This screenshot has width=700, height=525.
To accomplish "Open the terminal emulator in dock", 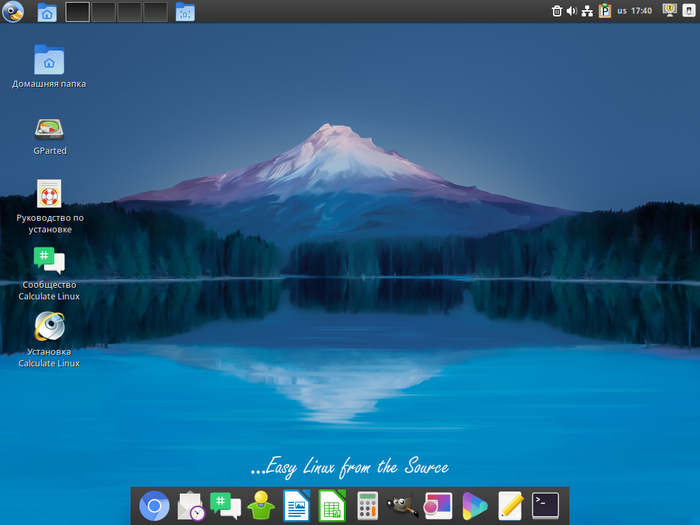I will click(x=545, y=505).
